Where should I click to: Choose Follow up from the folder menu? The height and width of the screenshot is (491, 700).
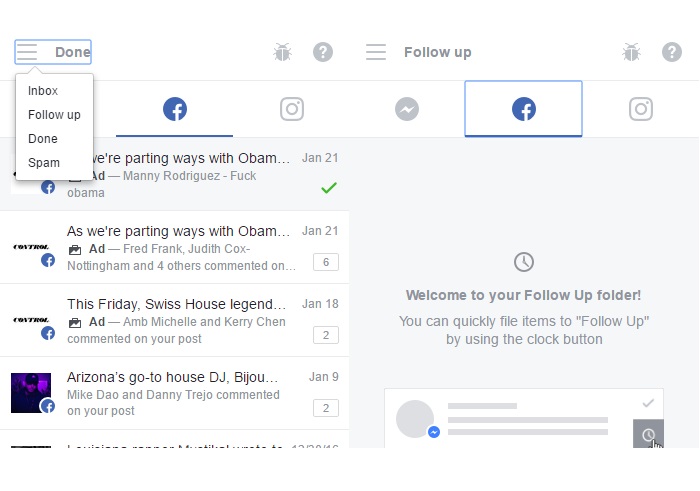[54, 115]
